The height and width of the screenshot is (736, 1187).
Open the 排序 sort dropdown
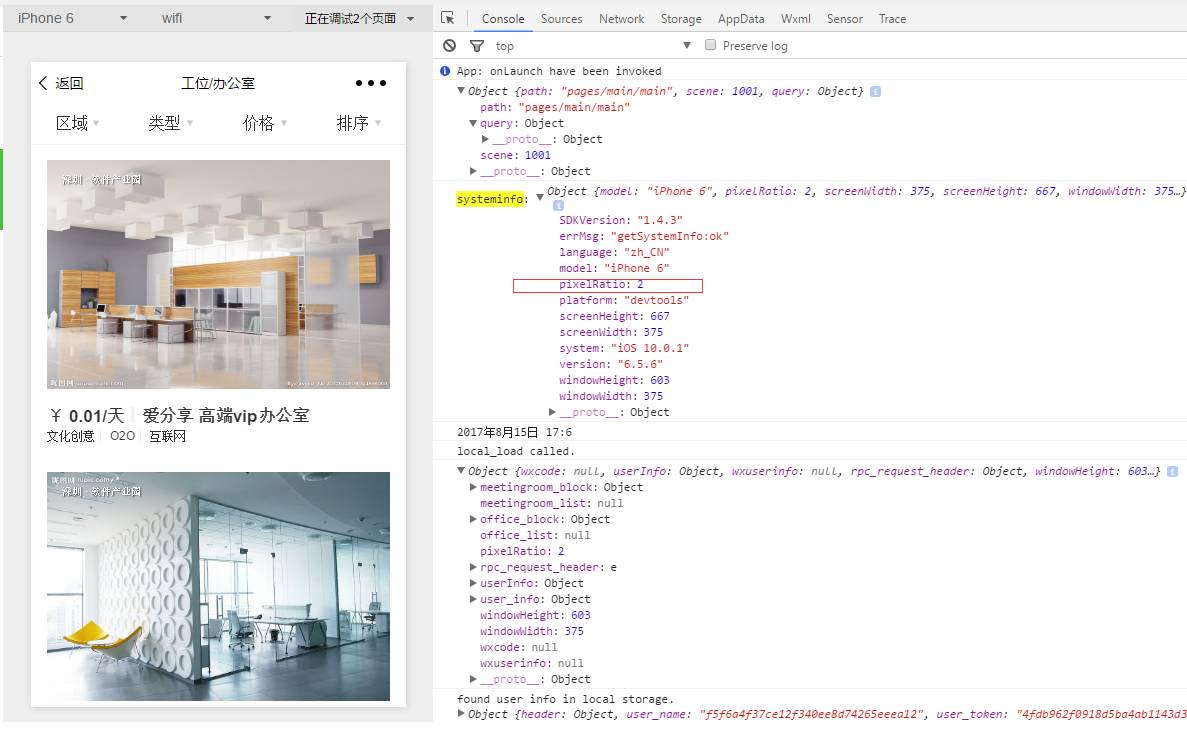(358, 123)
